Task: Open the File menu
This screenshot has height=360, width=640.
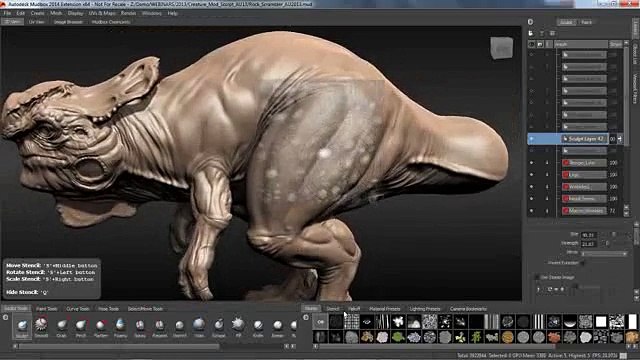Action: coord(7,13)
